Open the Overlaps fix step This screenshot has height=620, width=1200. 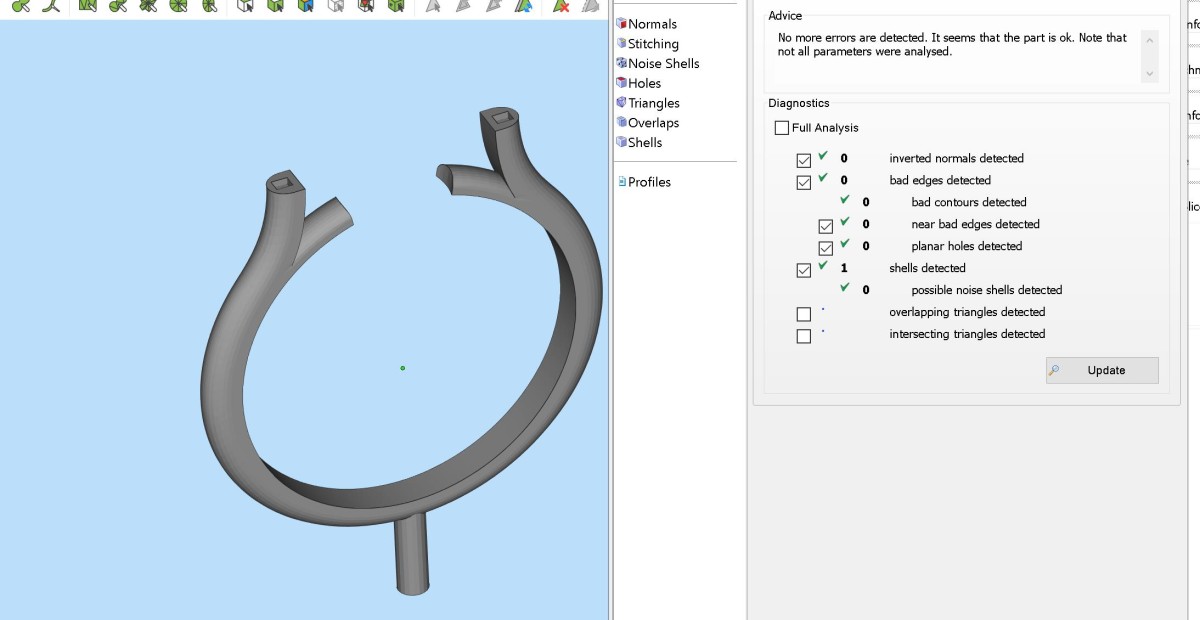click(x=653, y=123)
